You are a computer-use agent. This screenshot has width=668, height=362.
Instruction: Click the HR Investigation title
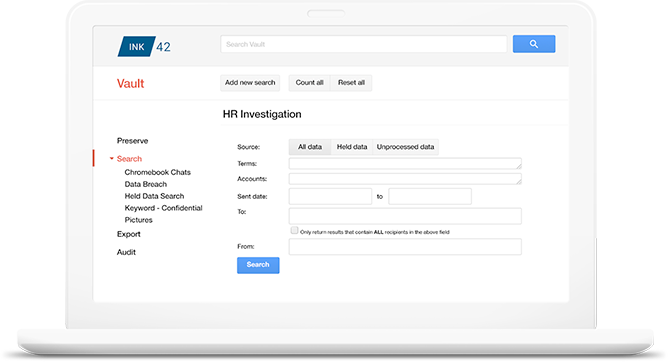point(262,114)
